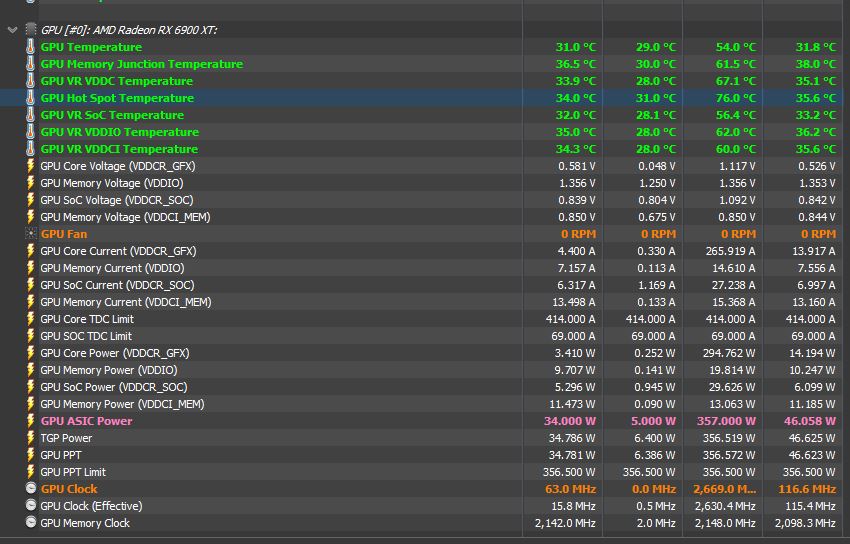Click the 1.117 V core voltage maximum value
Image resolution: width=850 pixels, height=544 pixels.
pos(737,166)
